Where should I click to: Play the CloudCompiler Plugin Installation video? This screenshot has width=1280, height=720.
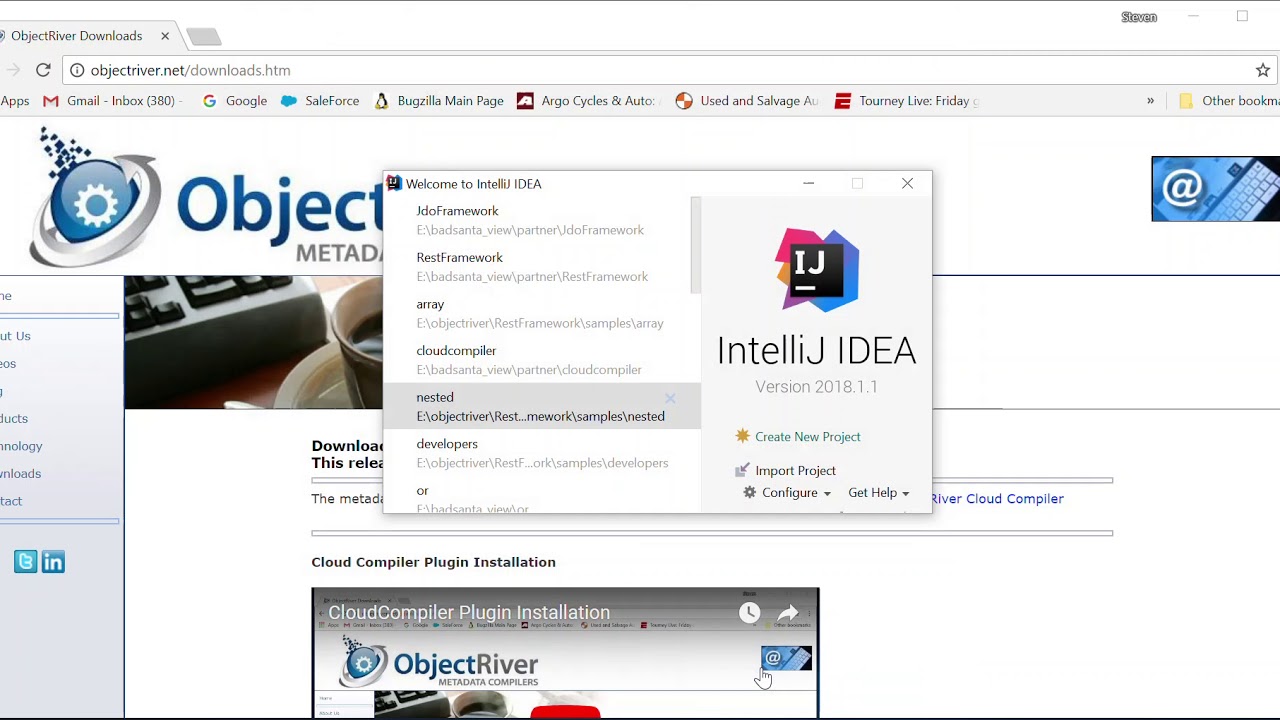point(565,712)
